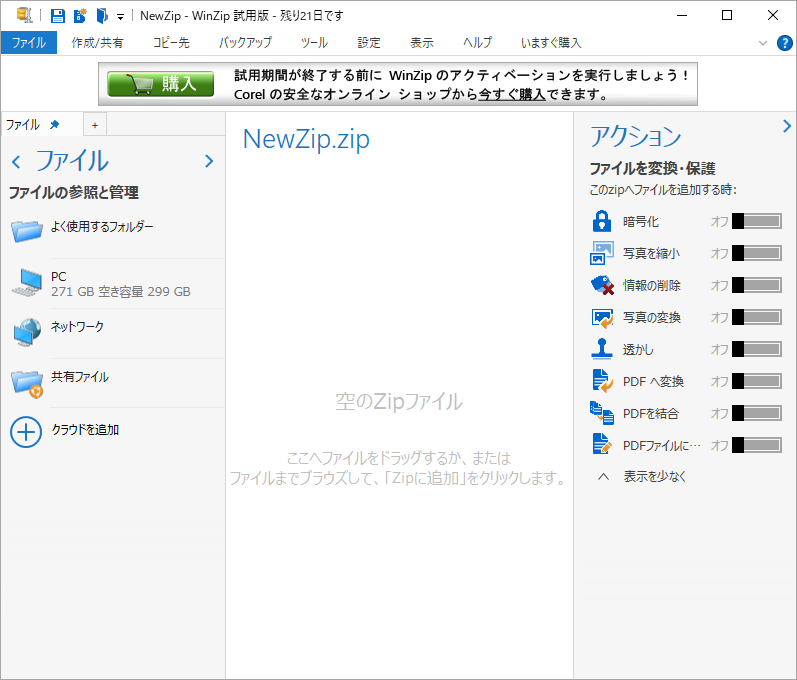Screen dimensions: 797x680
Task: Click the 写真の変換 icon
Action: [602, 317]
